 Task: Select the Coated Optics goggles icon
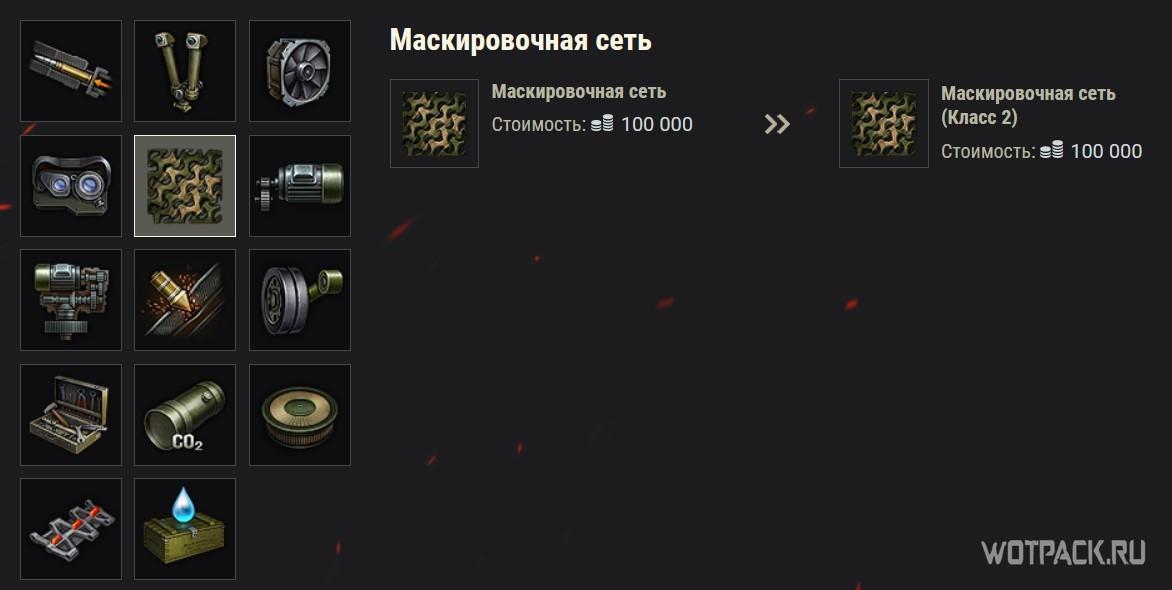tap(71, 185)
